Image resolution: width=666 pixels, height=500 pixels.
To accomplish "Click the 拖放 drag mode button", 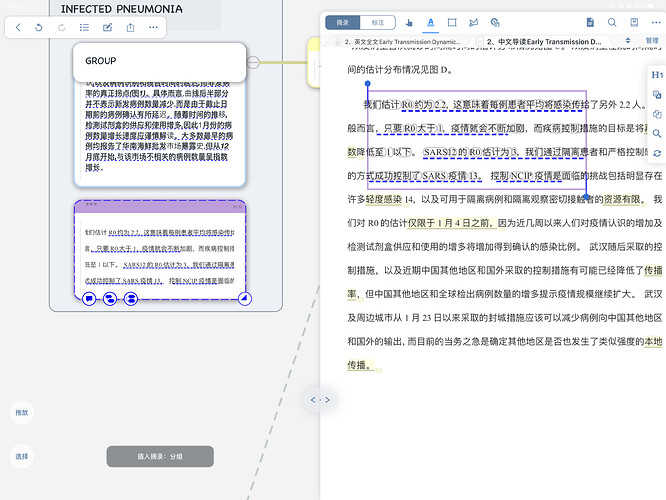I will pyautogui.click(x=22, y=412).
